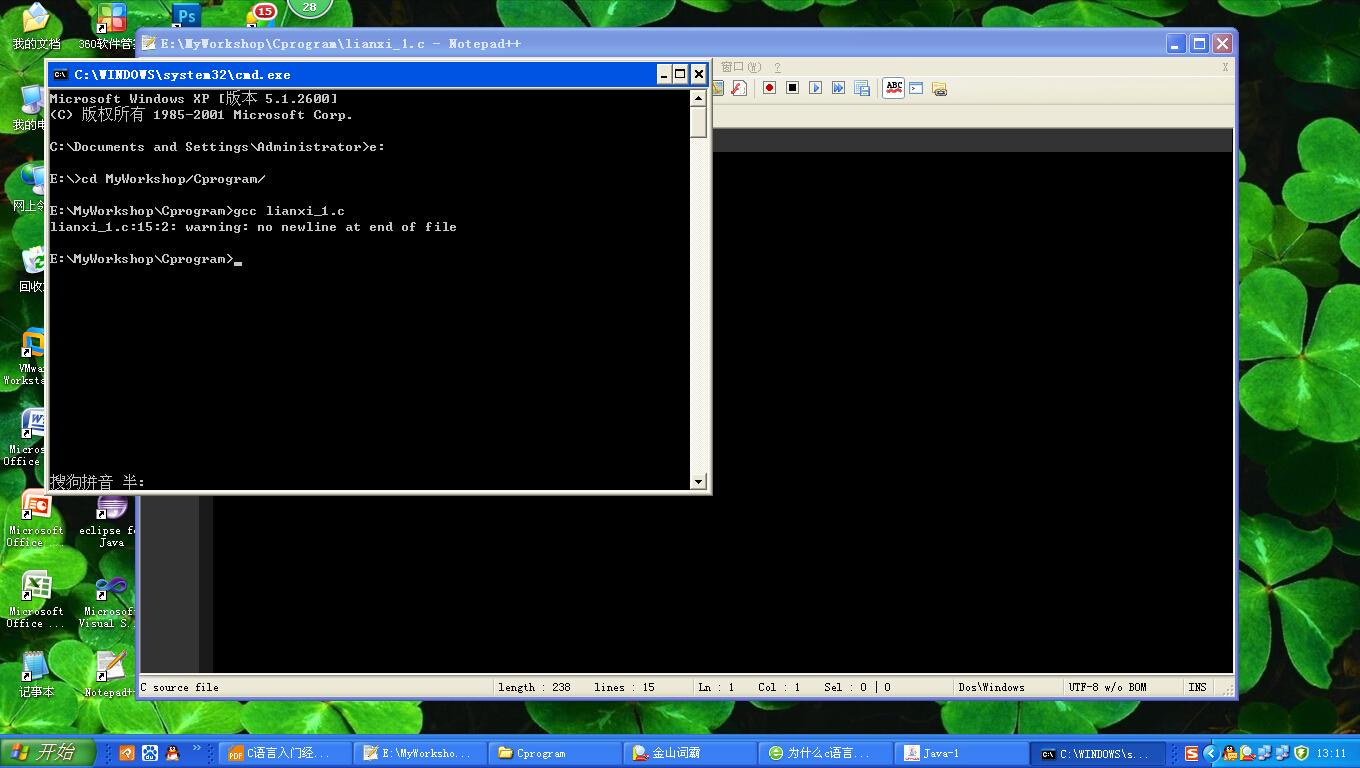This screenshot has height=768, width=1360.
Task: Open the eclipse for Java desktop icon
Action: (110, 522)
